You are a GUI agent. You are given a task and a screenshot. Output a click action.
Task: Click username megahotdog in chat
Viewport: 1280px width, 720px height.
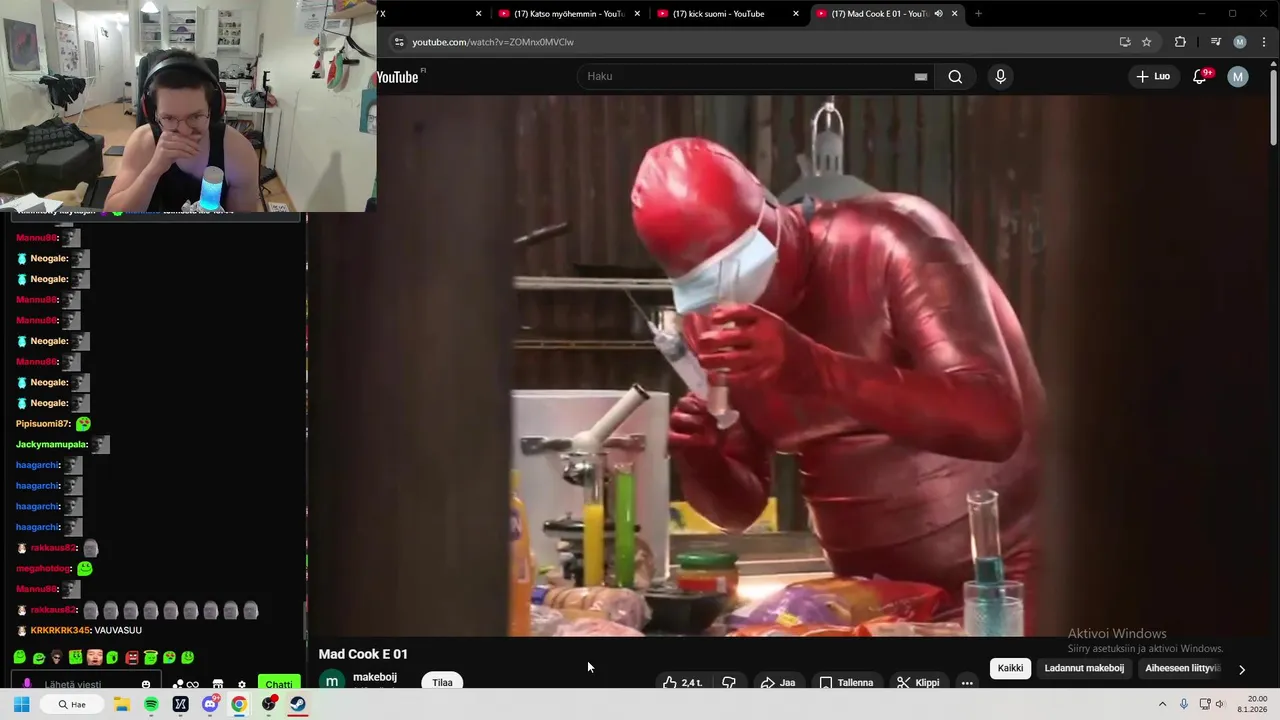pos(44,568)
